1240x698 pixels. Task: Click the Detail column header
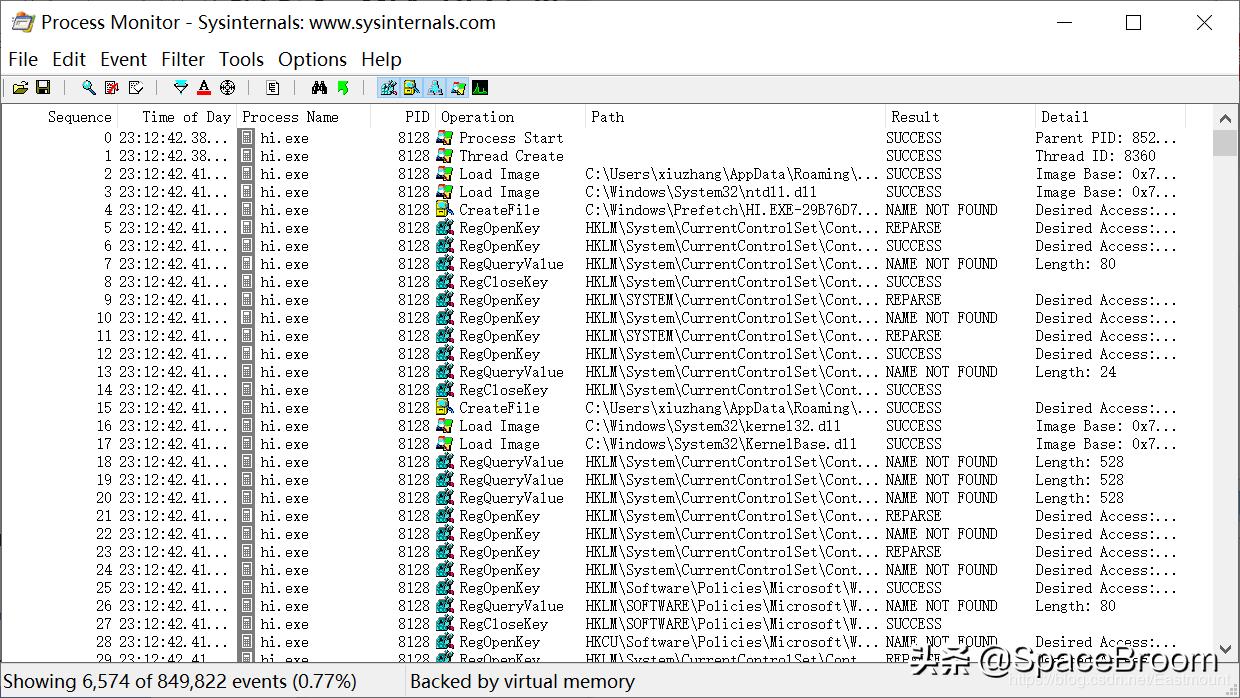point(1110,117)
